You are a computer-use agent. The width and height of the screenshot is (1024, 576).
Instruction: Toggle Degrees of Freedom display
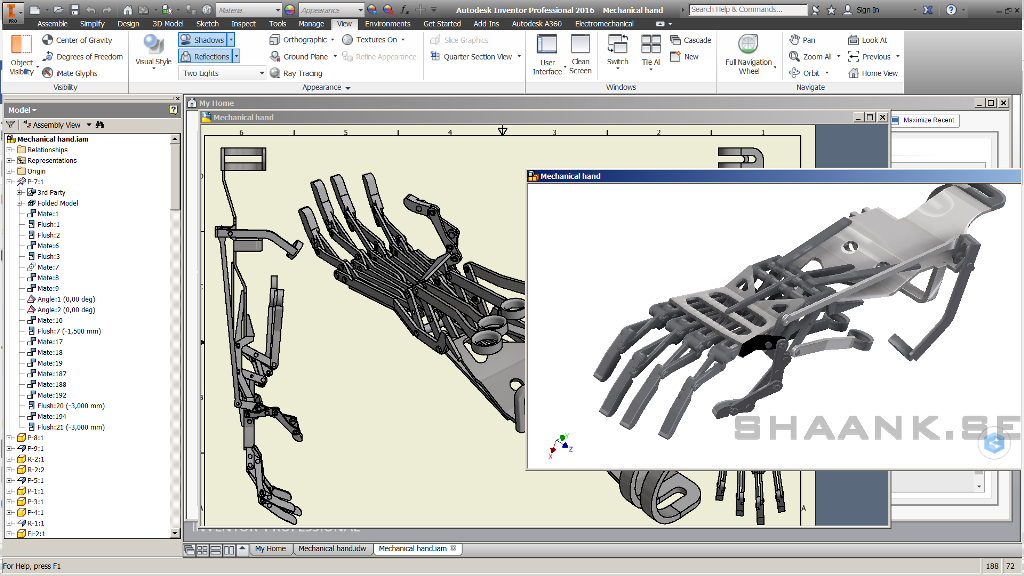(82, 57)
